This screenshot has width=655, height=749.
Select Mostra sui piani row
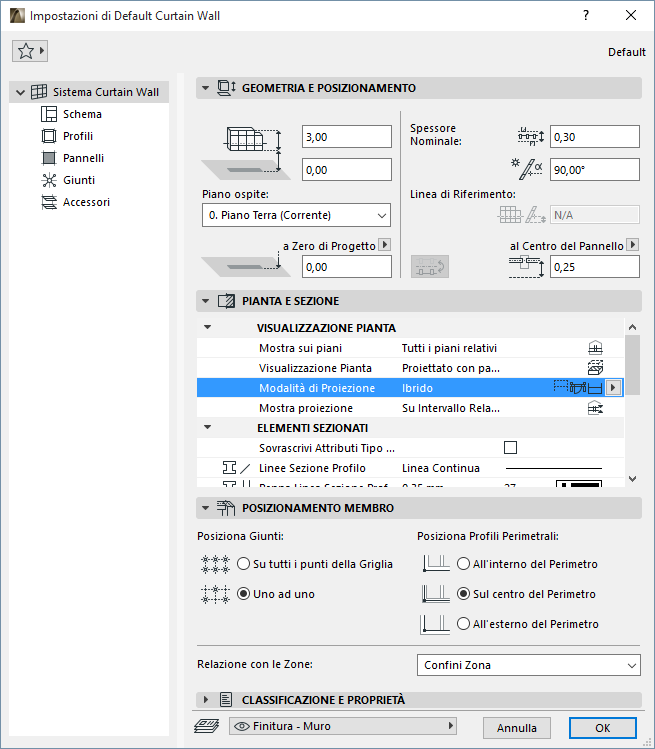pos(410,348)
